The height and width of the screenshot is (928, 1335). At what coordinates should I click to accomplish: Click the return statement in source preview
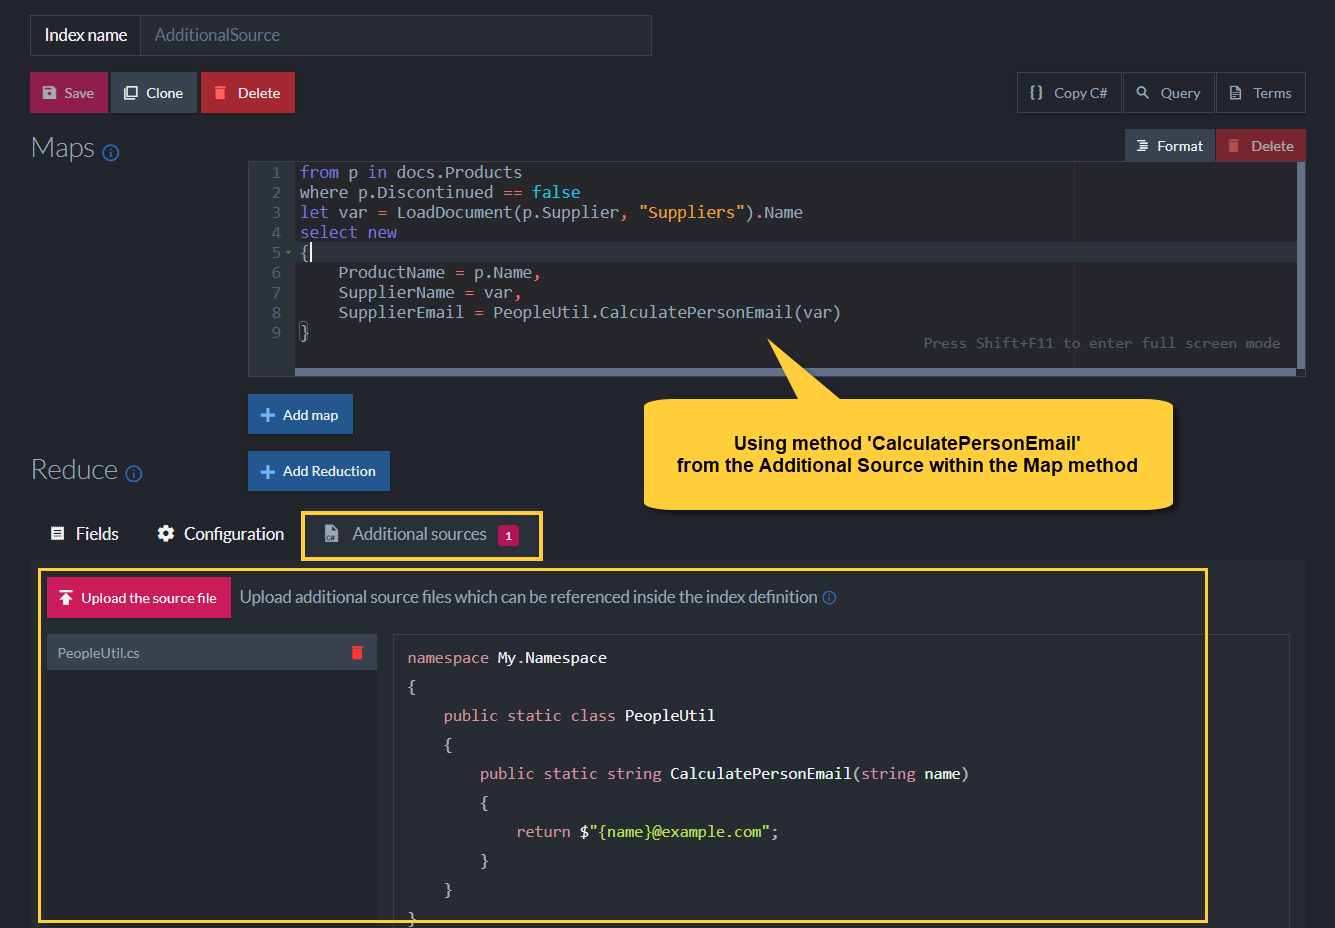click(647, 831)
